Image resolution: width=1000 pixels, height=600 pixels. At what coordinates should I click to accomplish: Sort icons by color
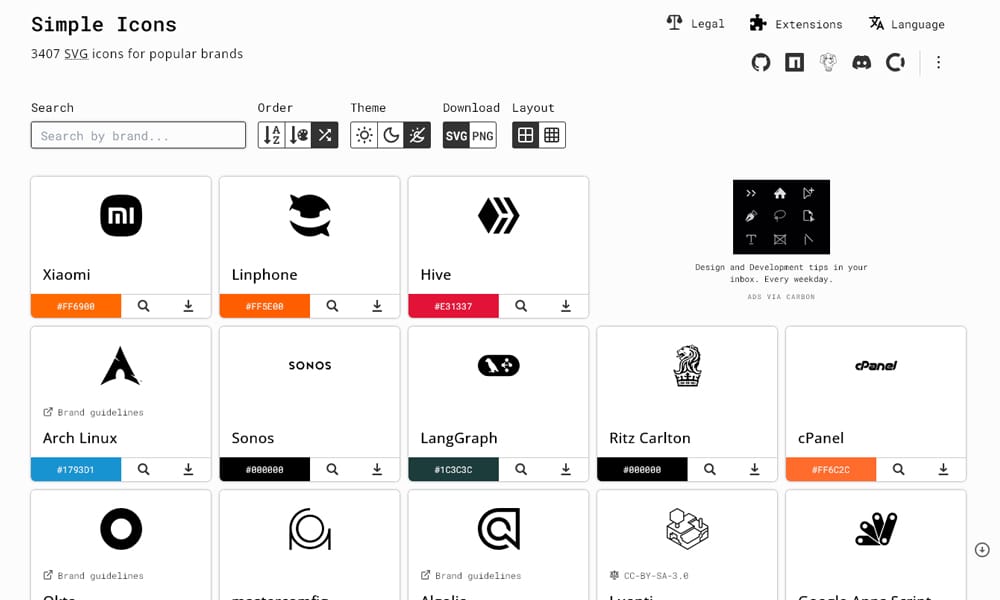click(298, 135)
